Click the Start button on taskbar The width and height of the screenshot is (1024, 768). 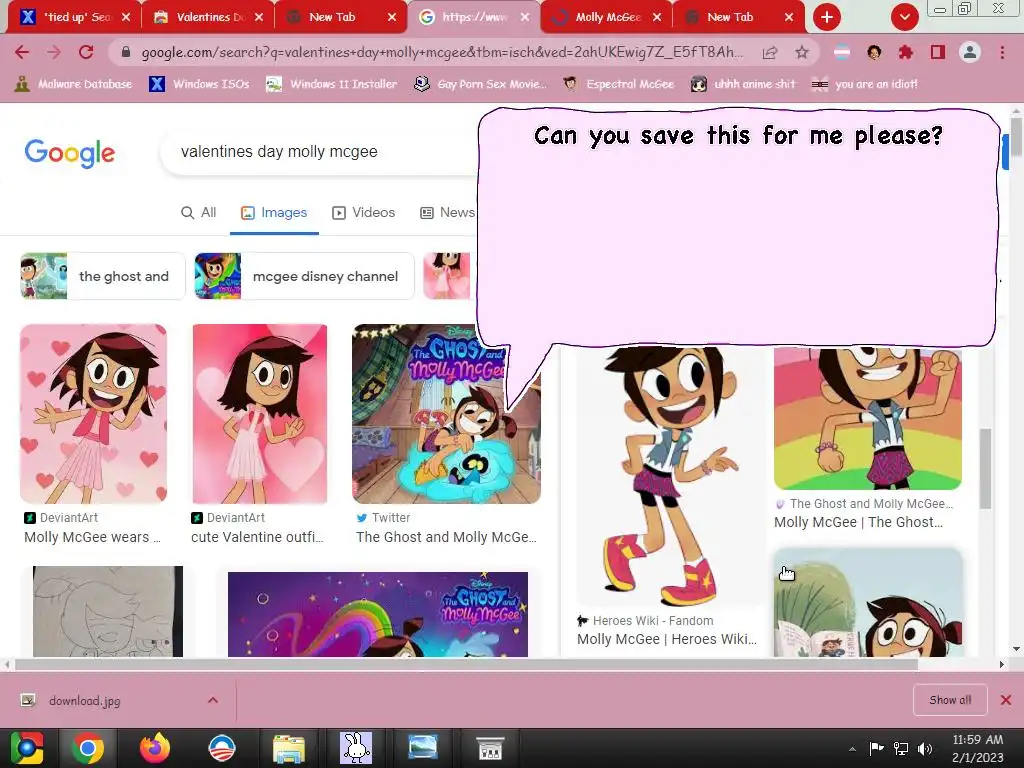[26, 748]
